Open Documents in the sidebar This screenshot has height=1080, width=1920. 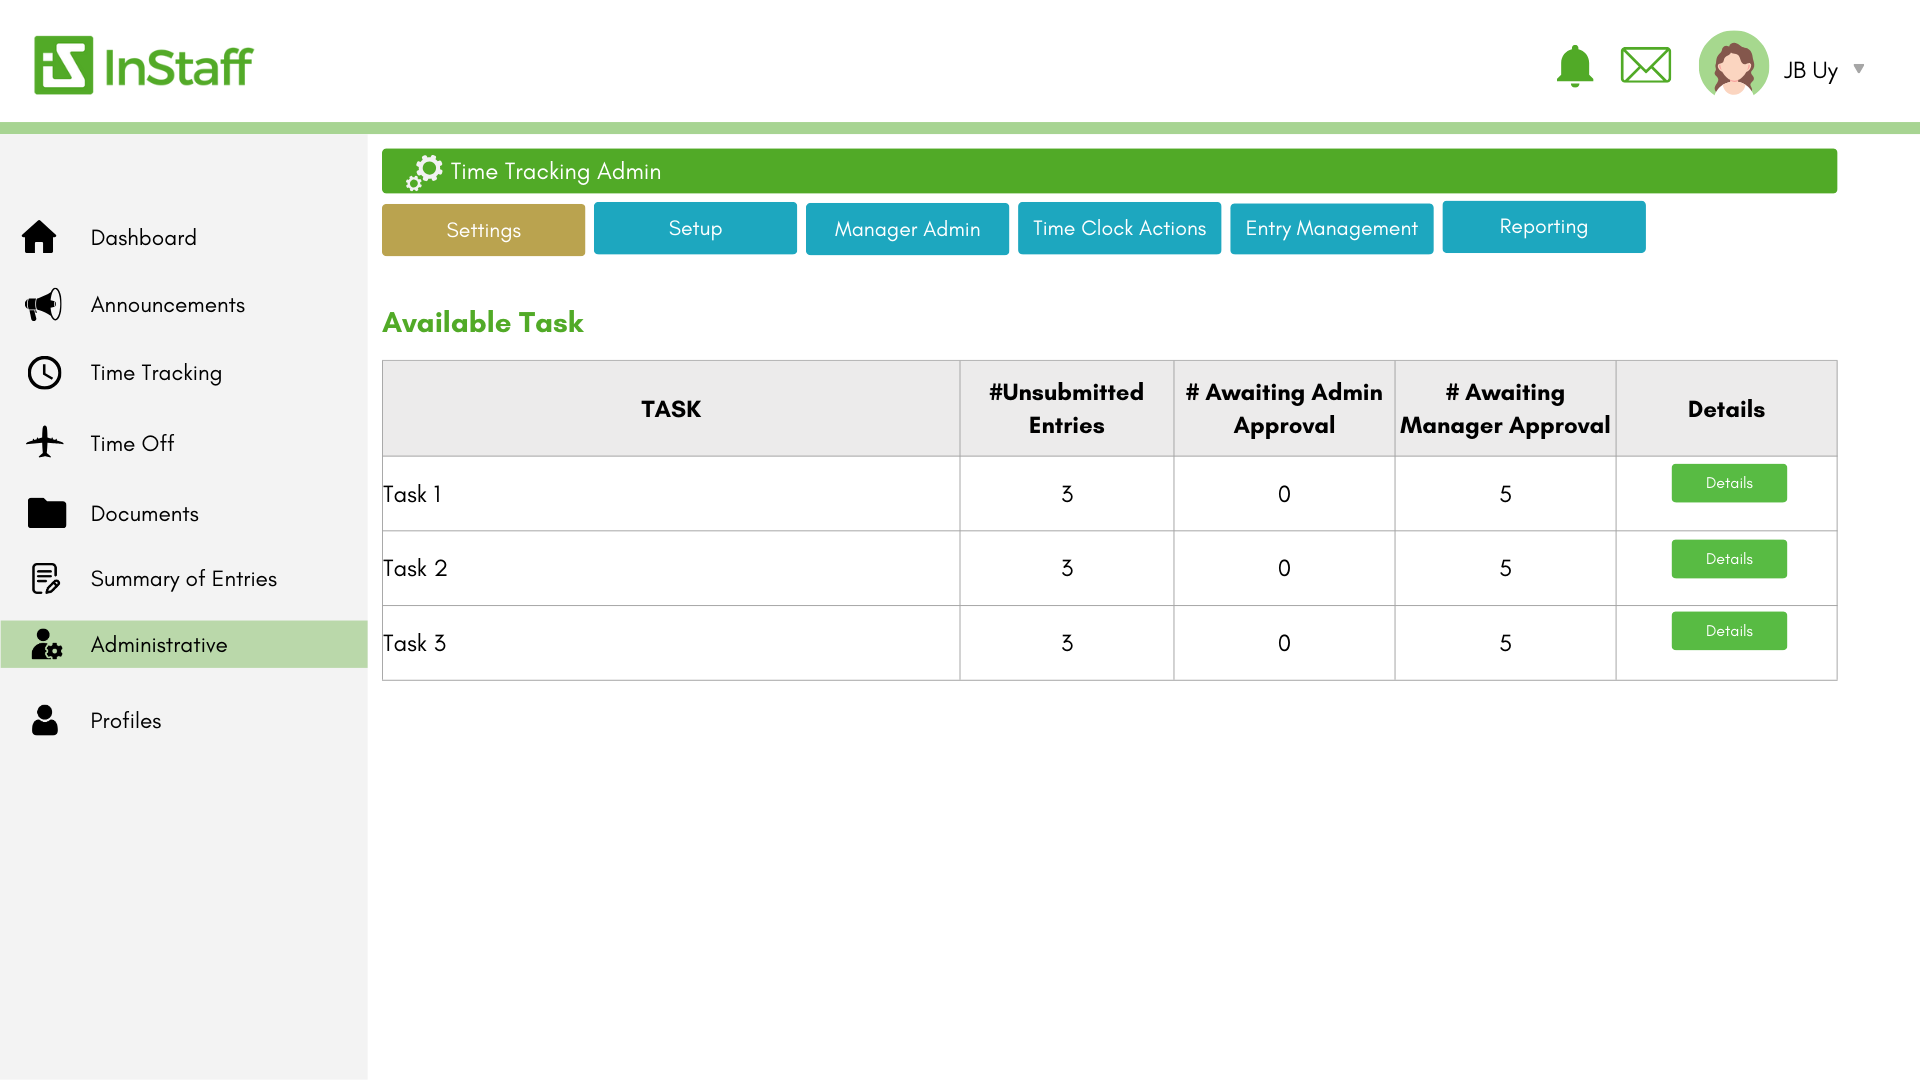144,514
